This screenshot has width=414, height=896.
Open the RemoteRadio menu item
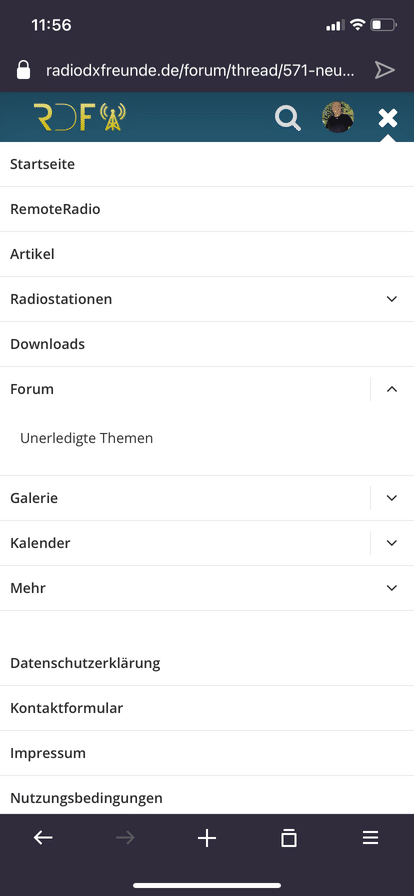coord(207,209)
